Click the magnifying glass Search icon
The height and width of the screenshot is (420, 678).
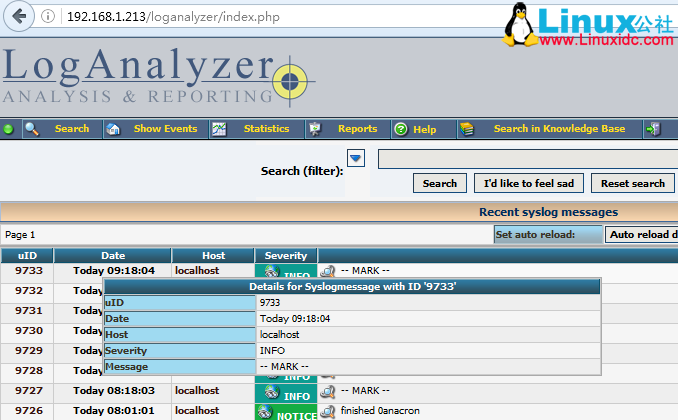pos(32,129)
